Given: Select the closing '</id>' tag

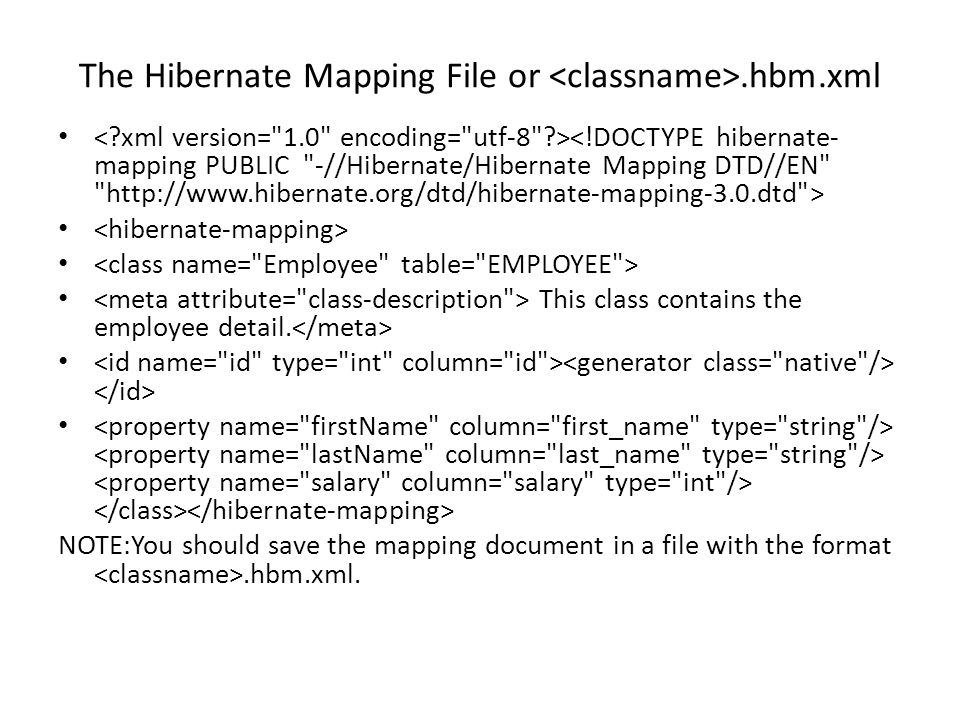Looking at the screenshot, I should (125, 391).
